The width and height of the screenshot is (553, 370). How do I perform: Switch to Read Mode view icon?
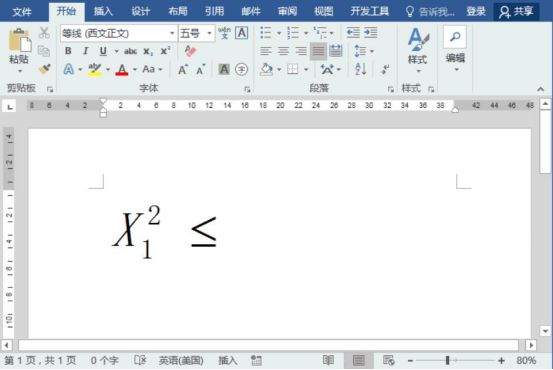[328, 360]
